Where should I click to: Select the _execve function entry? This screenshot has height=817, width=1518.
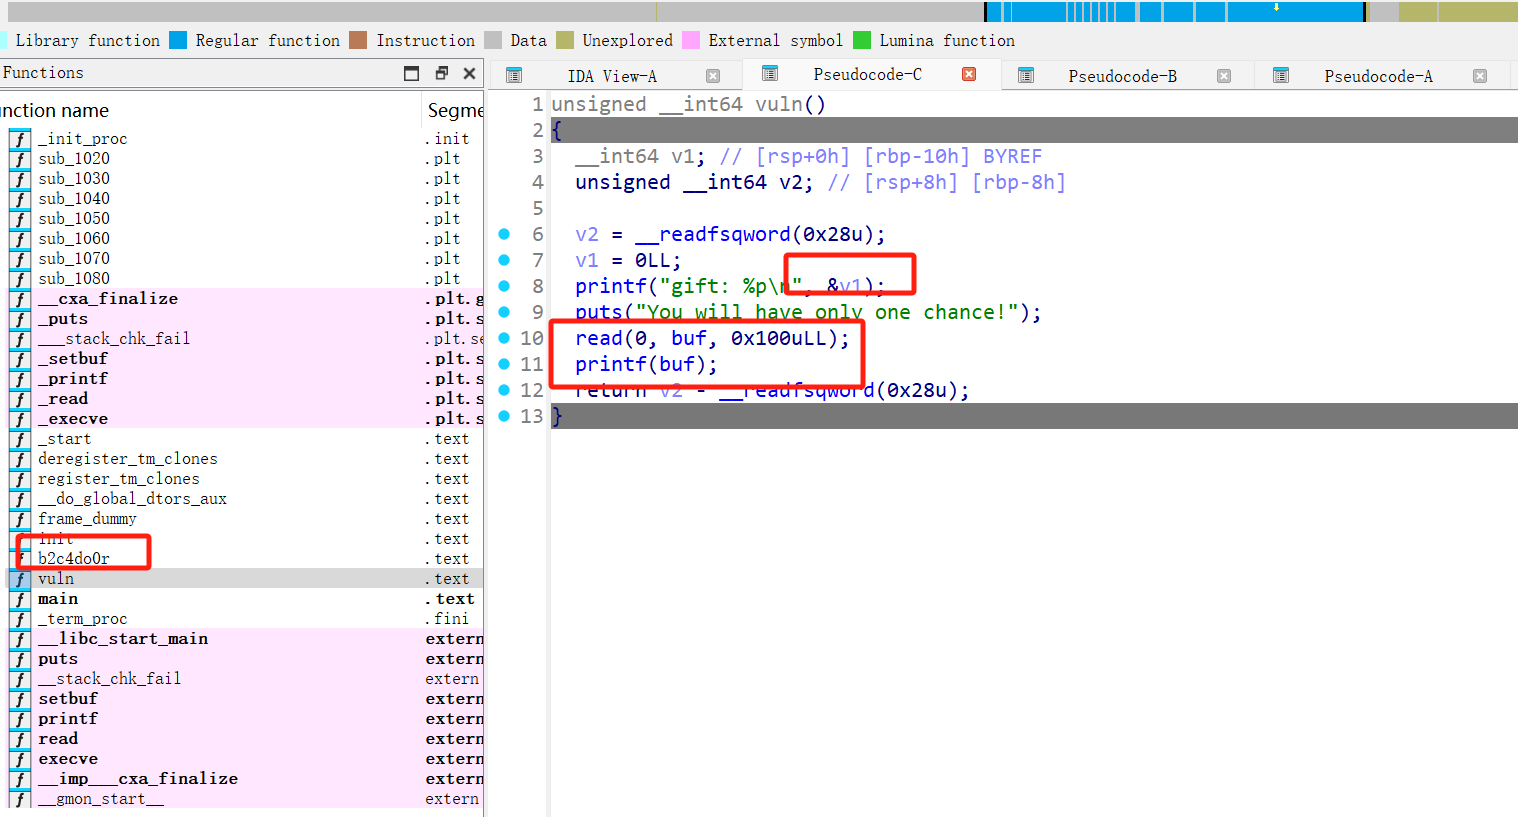pos(73,419)
